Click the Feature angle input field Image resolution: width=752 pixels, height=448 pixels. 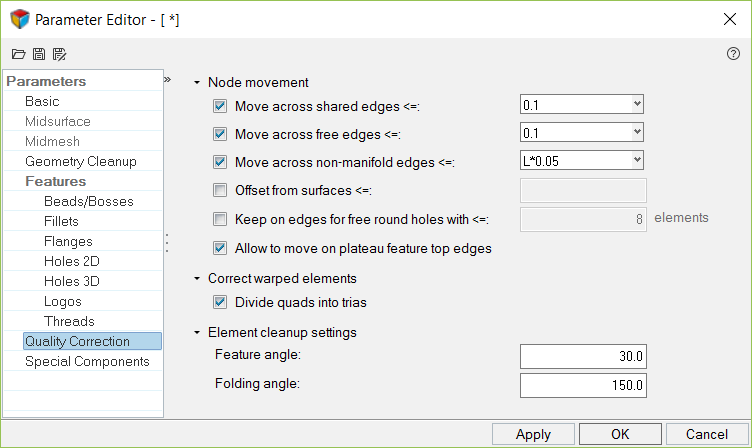click(x=584, y=357)
